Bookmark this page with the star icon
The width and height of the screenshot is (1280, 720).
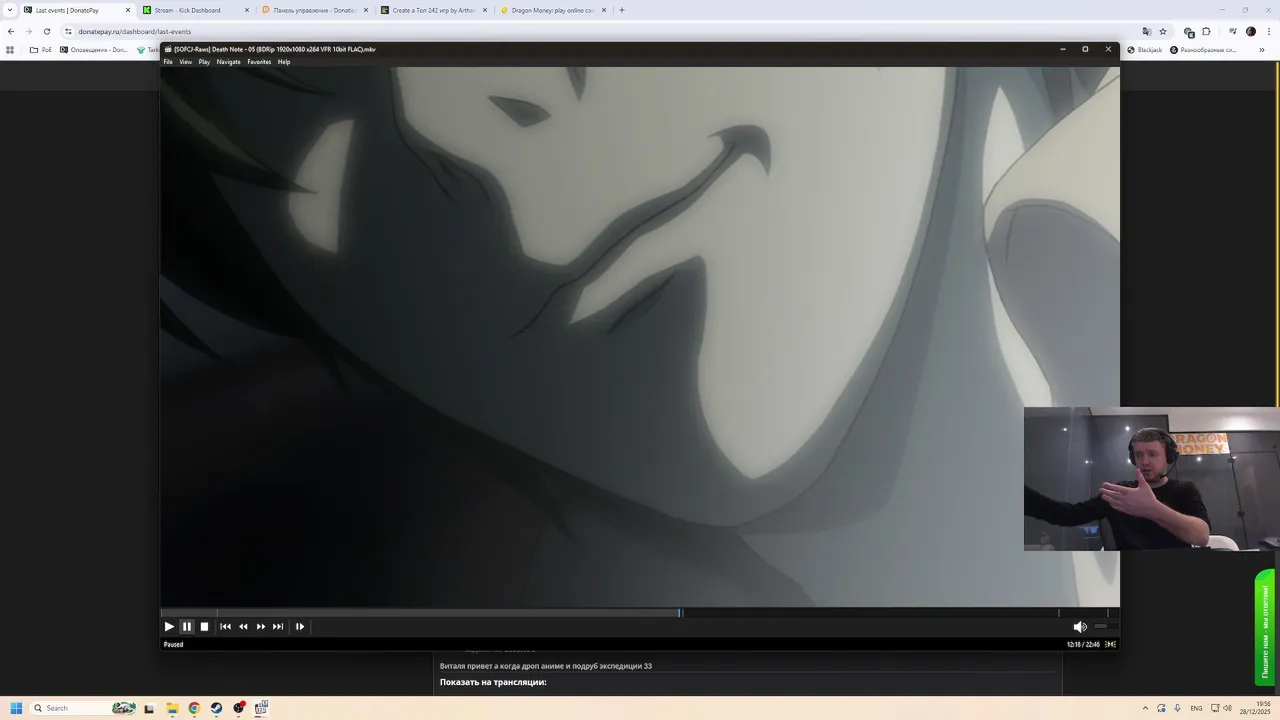(1162, 31)
